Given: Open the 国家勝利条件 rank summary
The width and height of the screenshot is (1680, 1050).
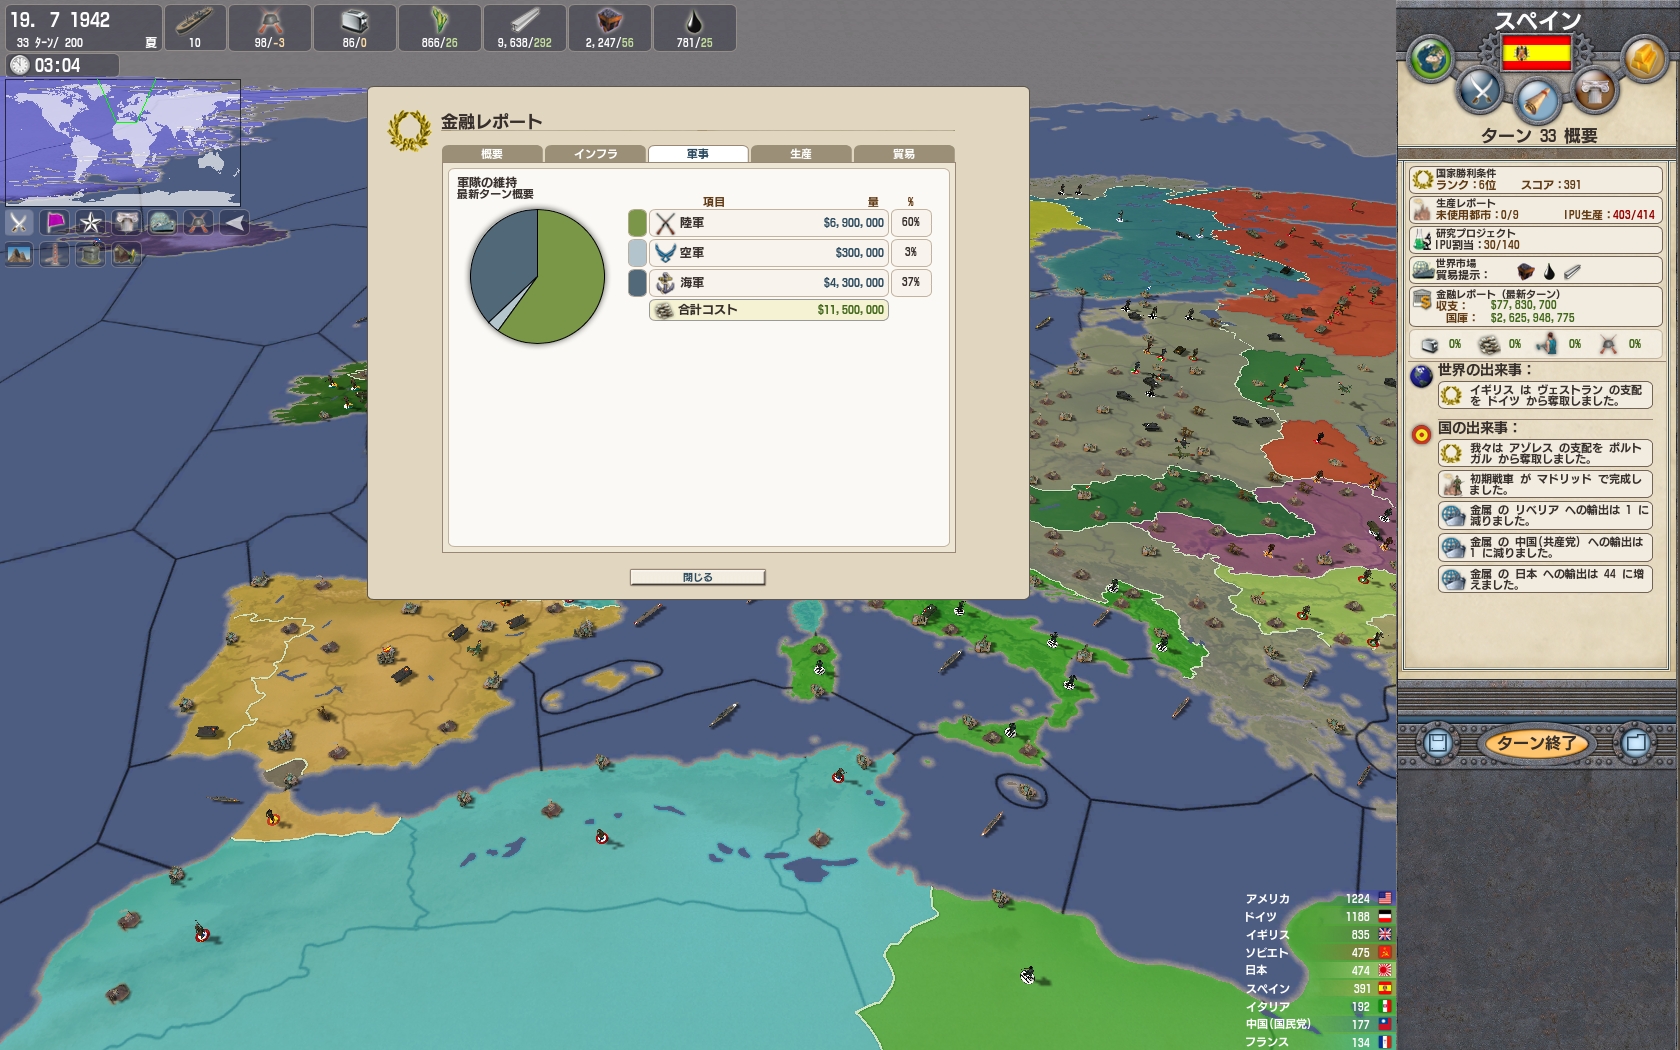Looking at the screenshot, I should tap(1536, 180).
